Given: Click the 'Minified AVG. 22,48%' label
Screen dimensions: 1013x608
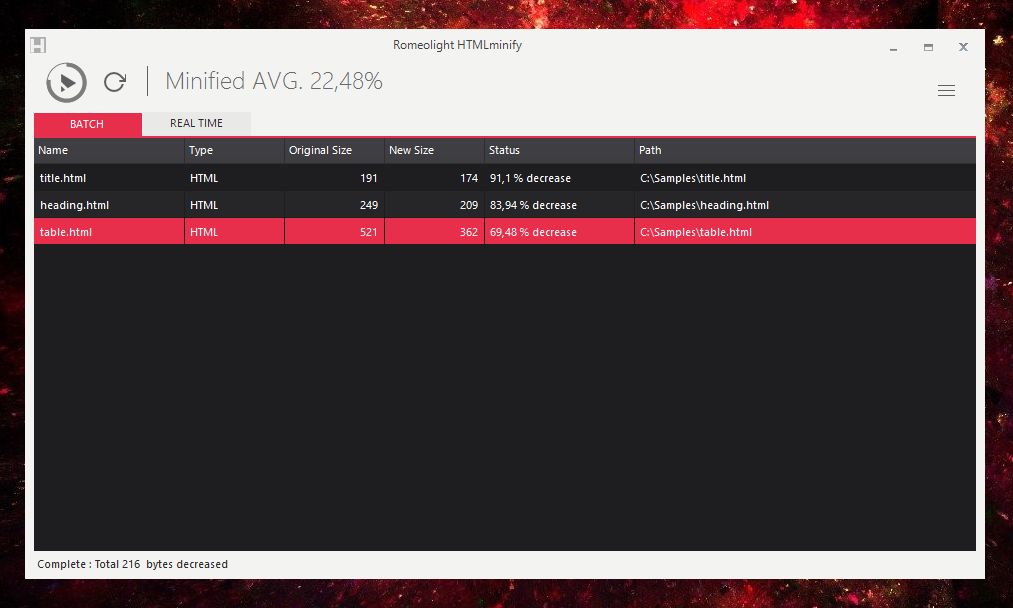Looking at the screenshot, I should (274, 81).
